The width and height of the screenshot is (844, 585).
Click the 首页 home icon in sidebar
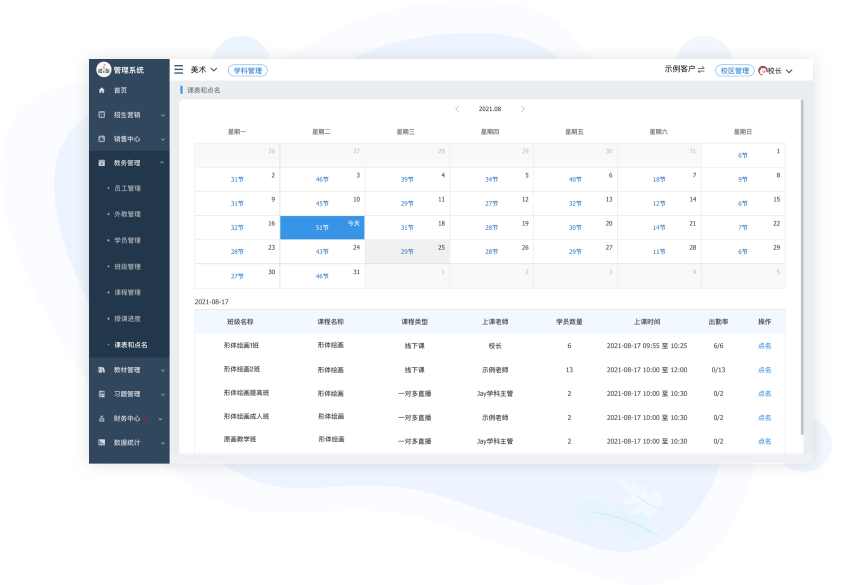(x=102, y=90)
